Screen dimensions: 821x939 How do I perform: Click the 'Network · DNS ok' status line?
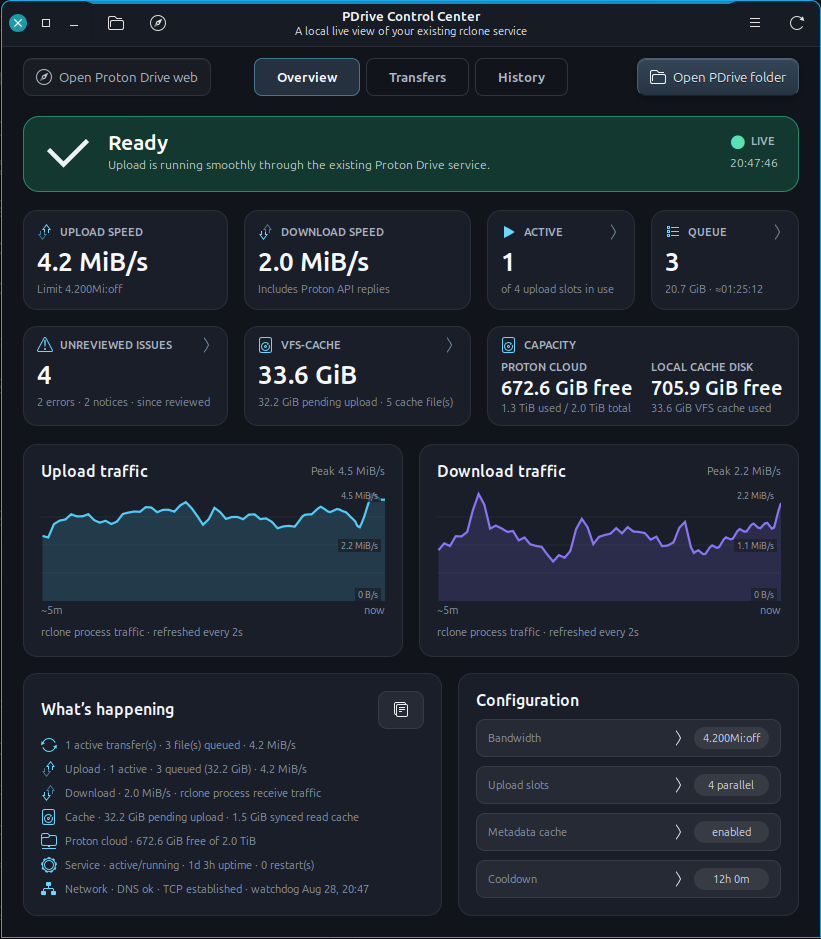pyautogui.click(x=217, y=889)
